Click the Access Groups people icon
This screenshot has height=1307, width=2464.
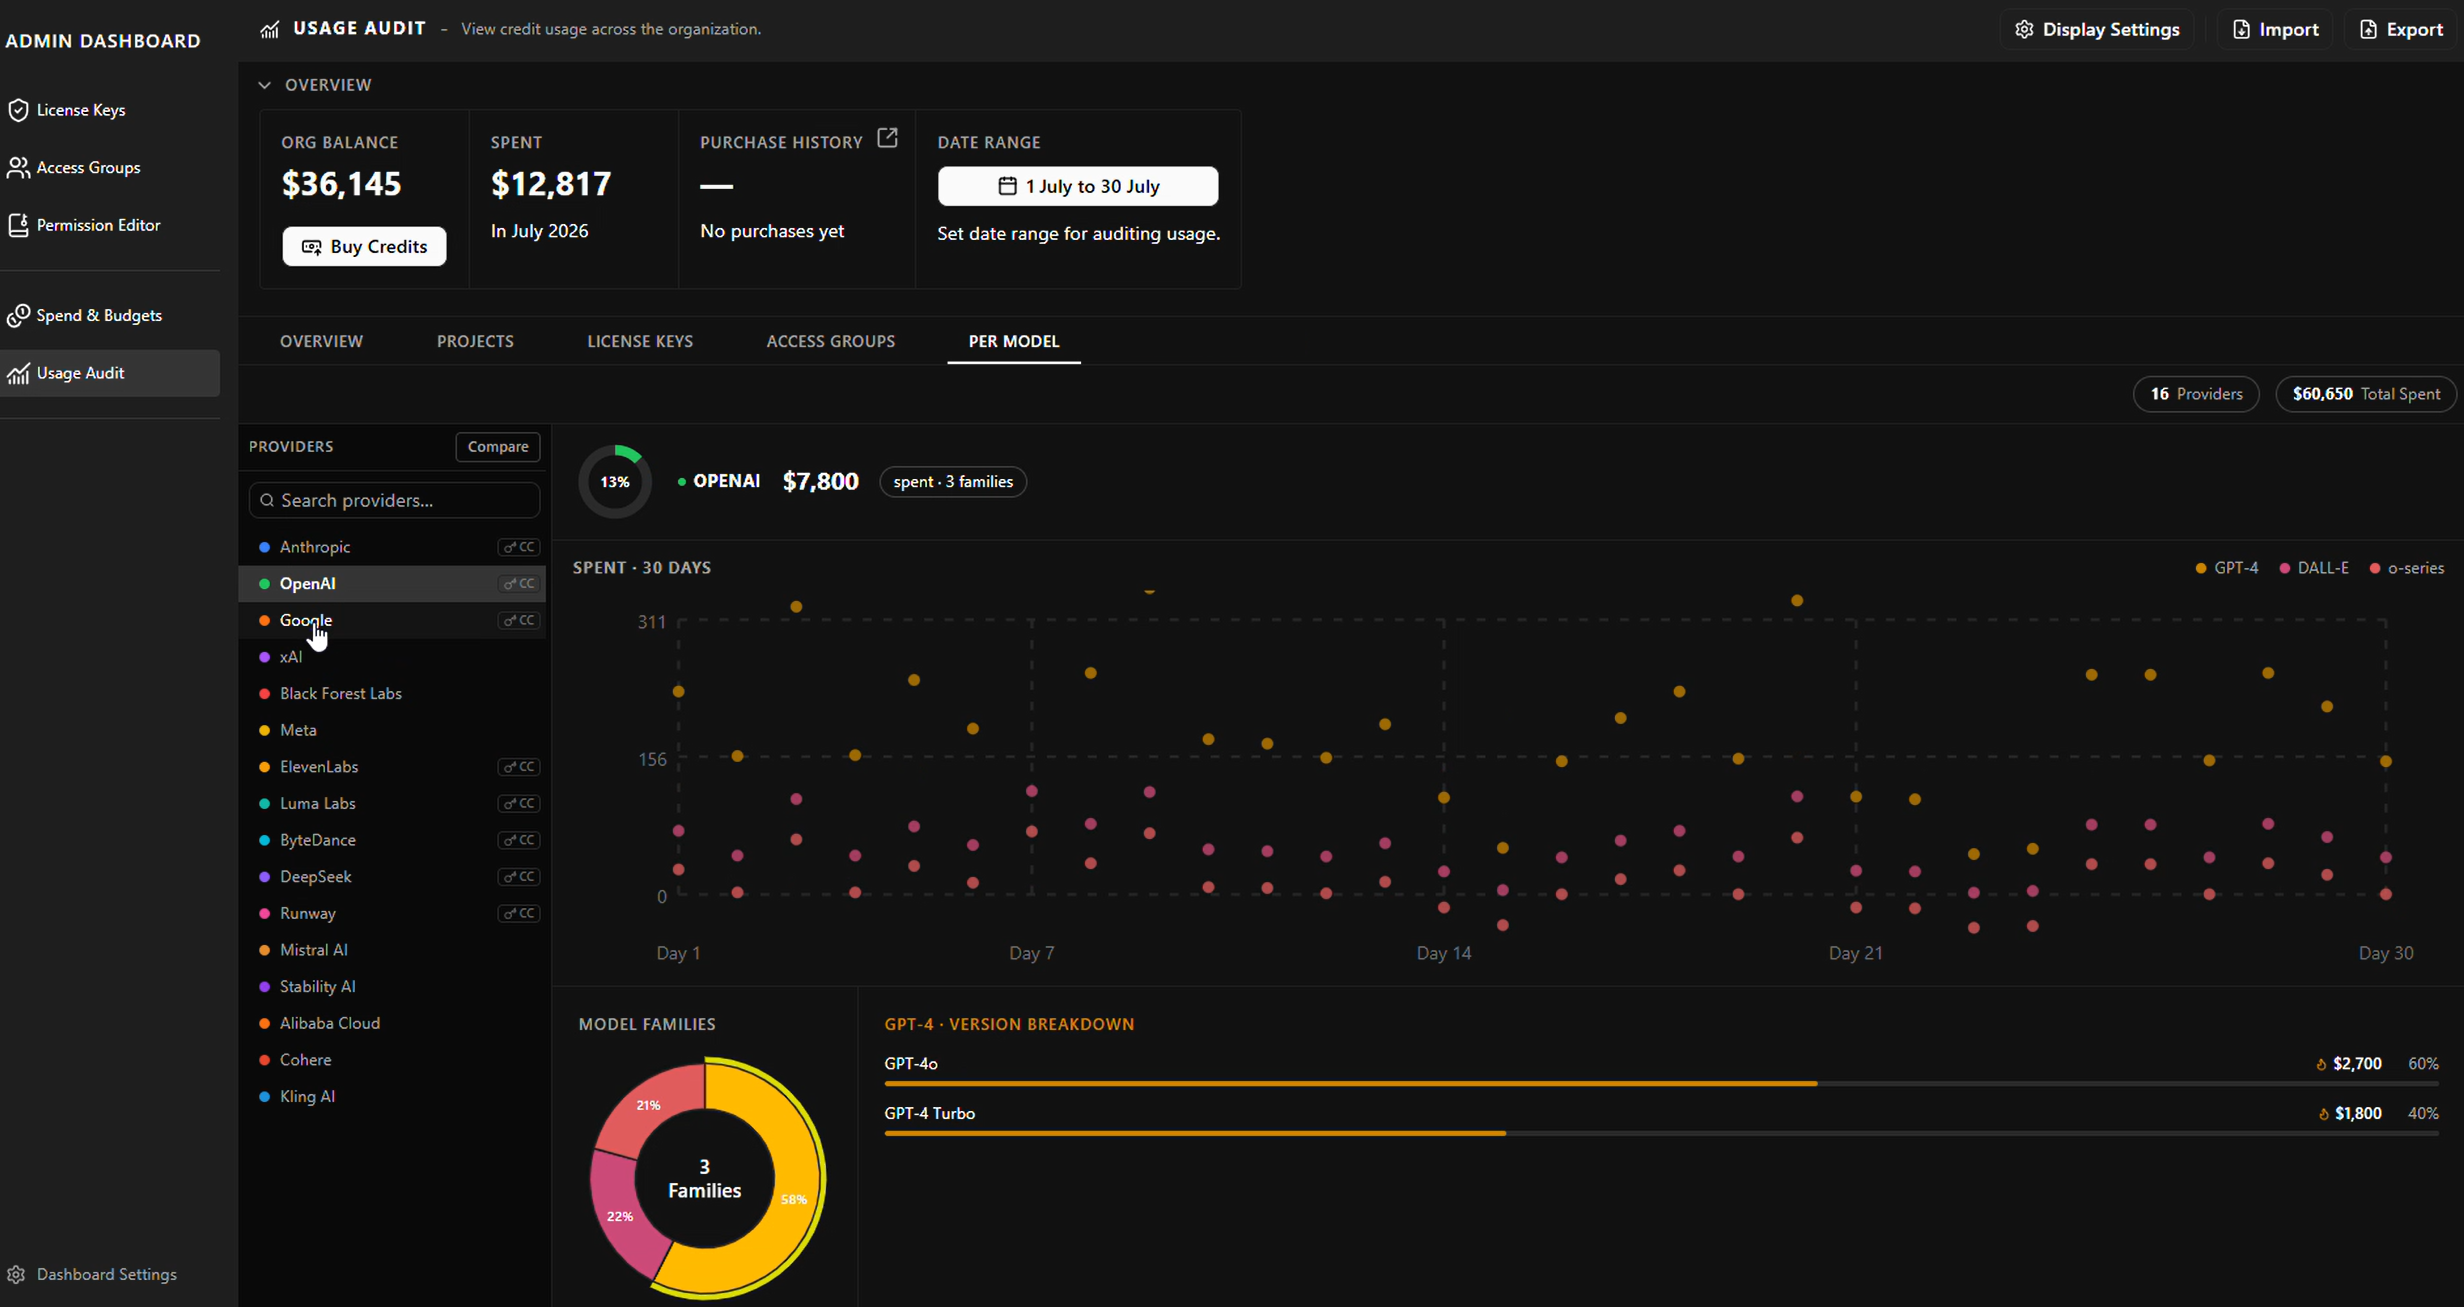coord(18,167)
